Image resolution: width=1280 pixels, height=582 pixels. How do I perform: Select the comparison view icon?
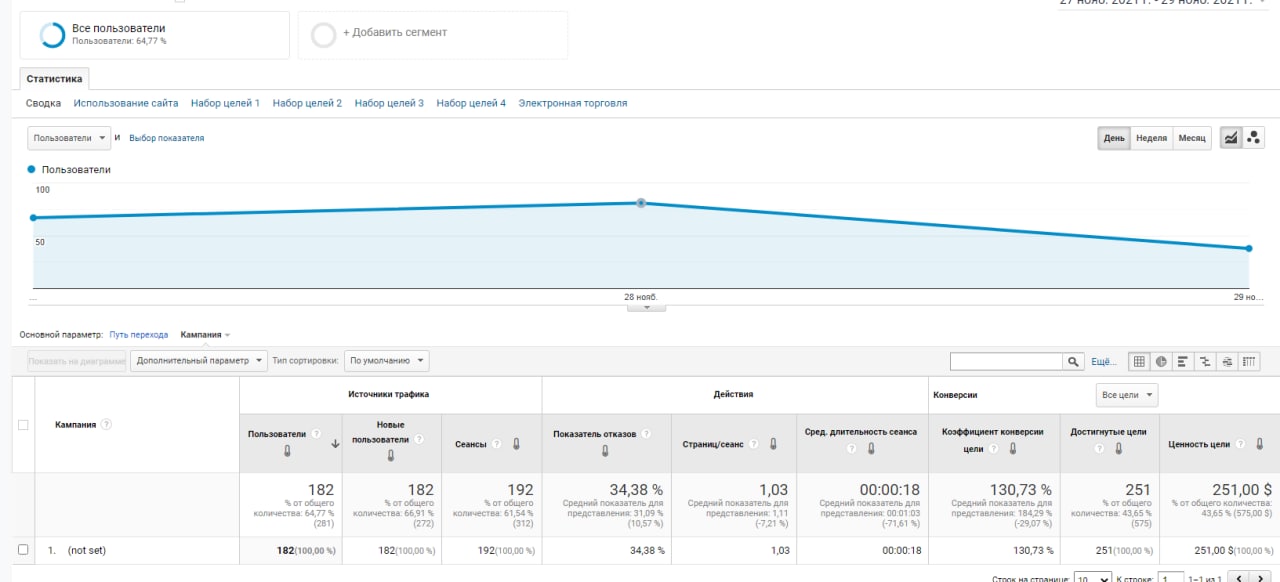(x=1205, y=361)
